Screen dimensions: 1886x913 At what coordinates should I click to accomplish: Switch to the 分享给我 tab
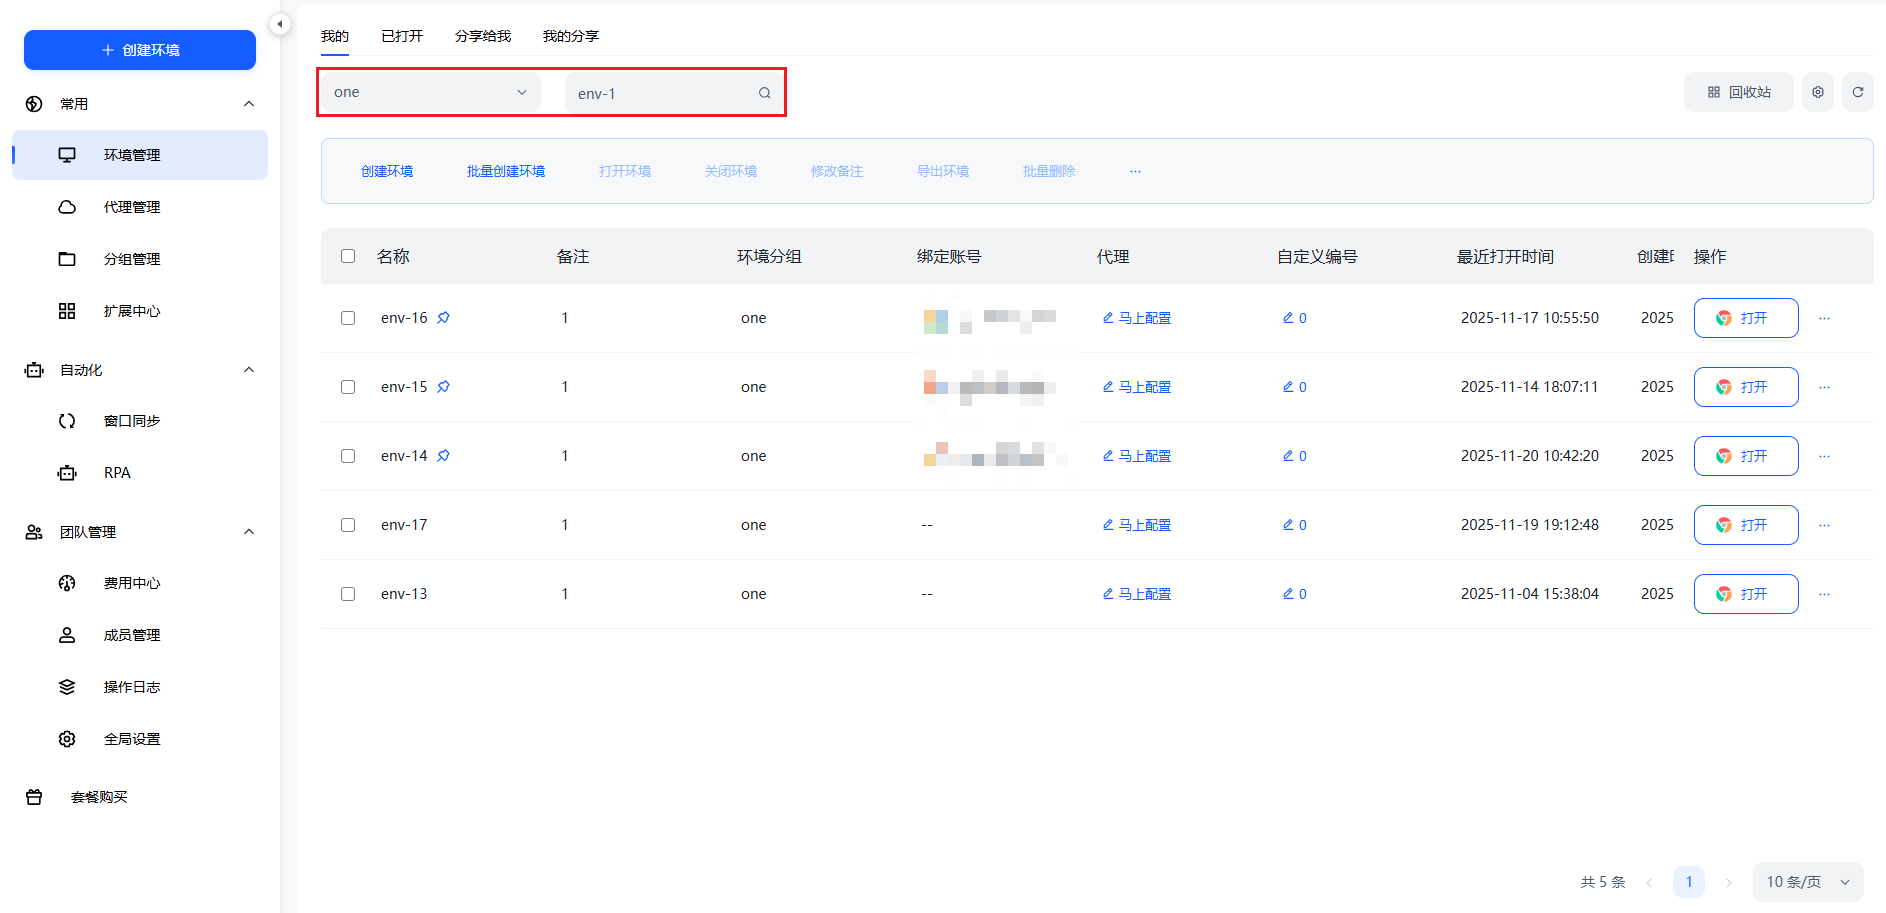pos(482,36)
